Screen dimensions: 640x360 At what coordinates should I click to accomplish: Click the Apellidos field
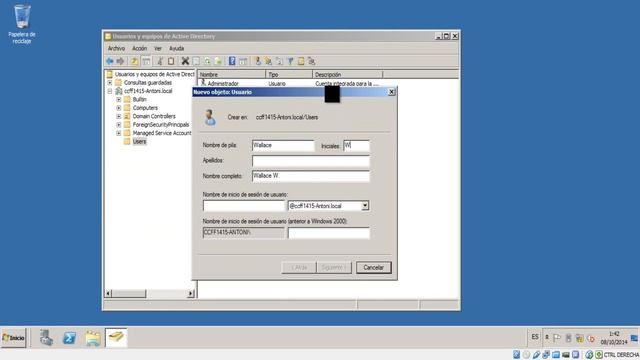(311, 161)
